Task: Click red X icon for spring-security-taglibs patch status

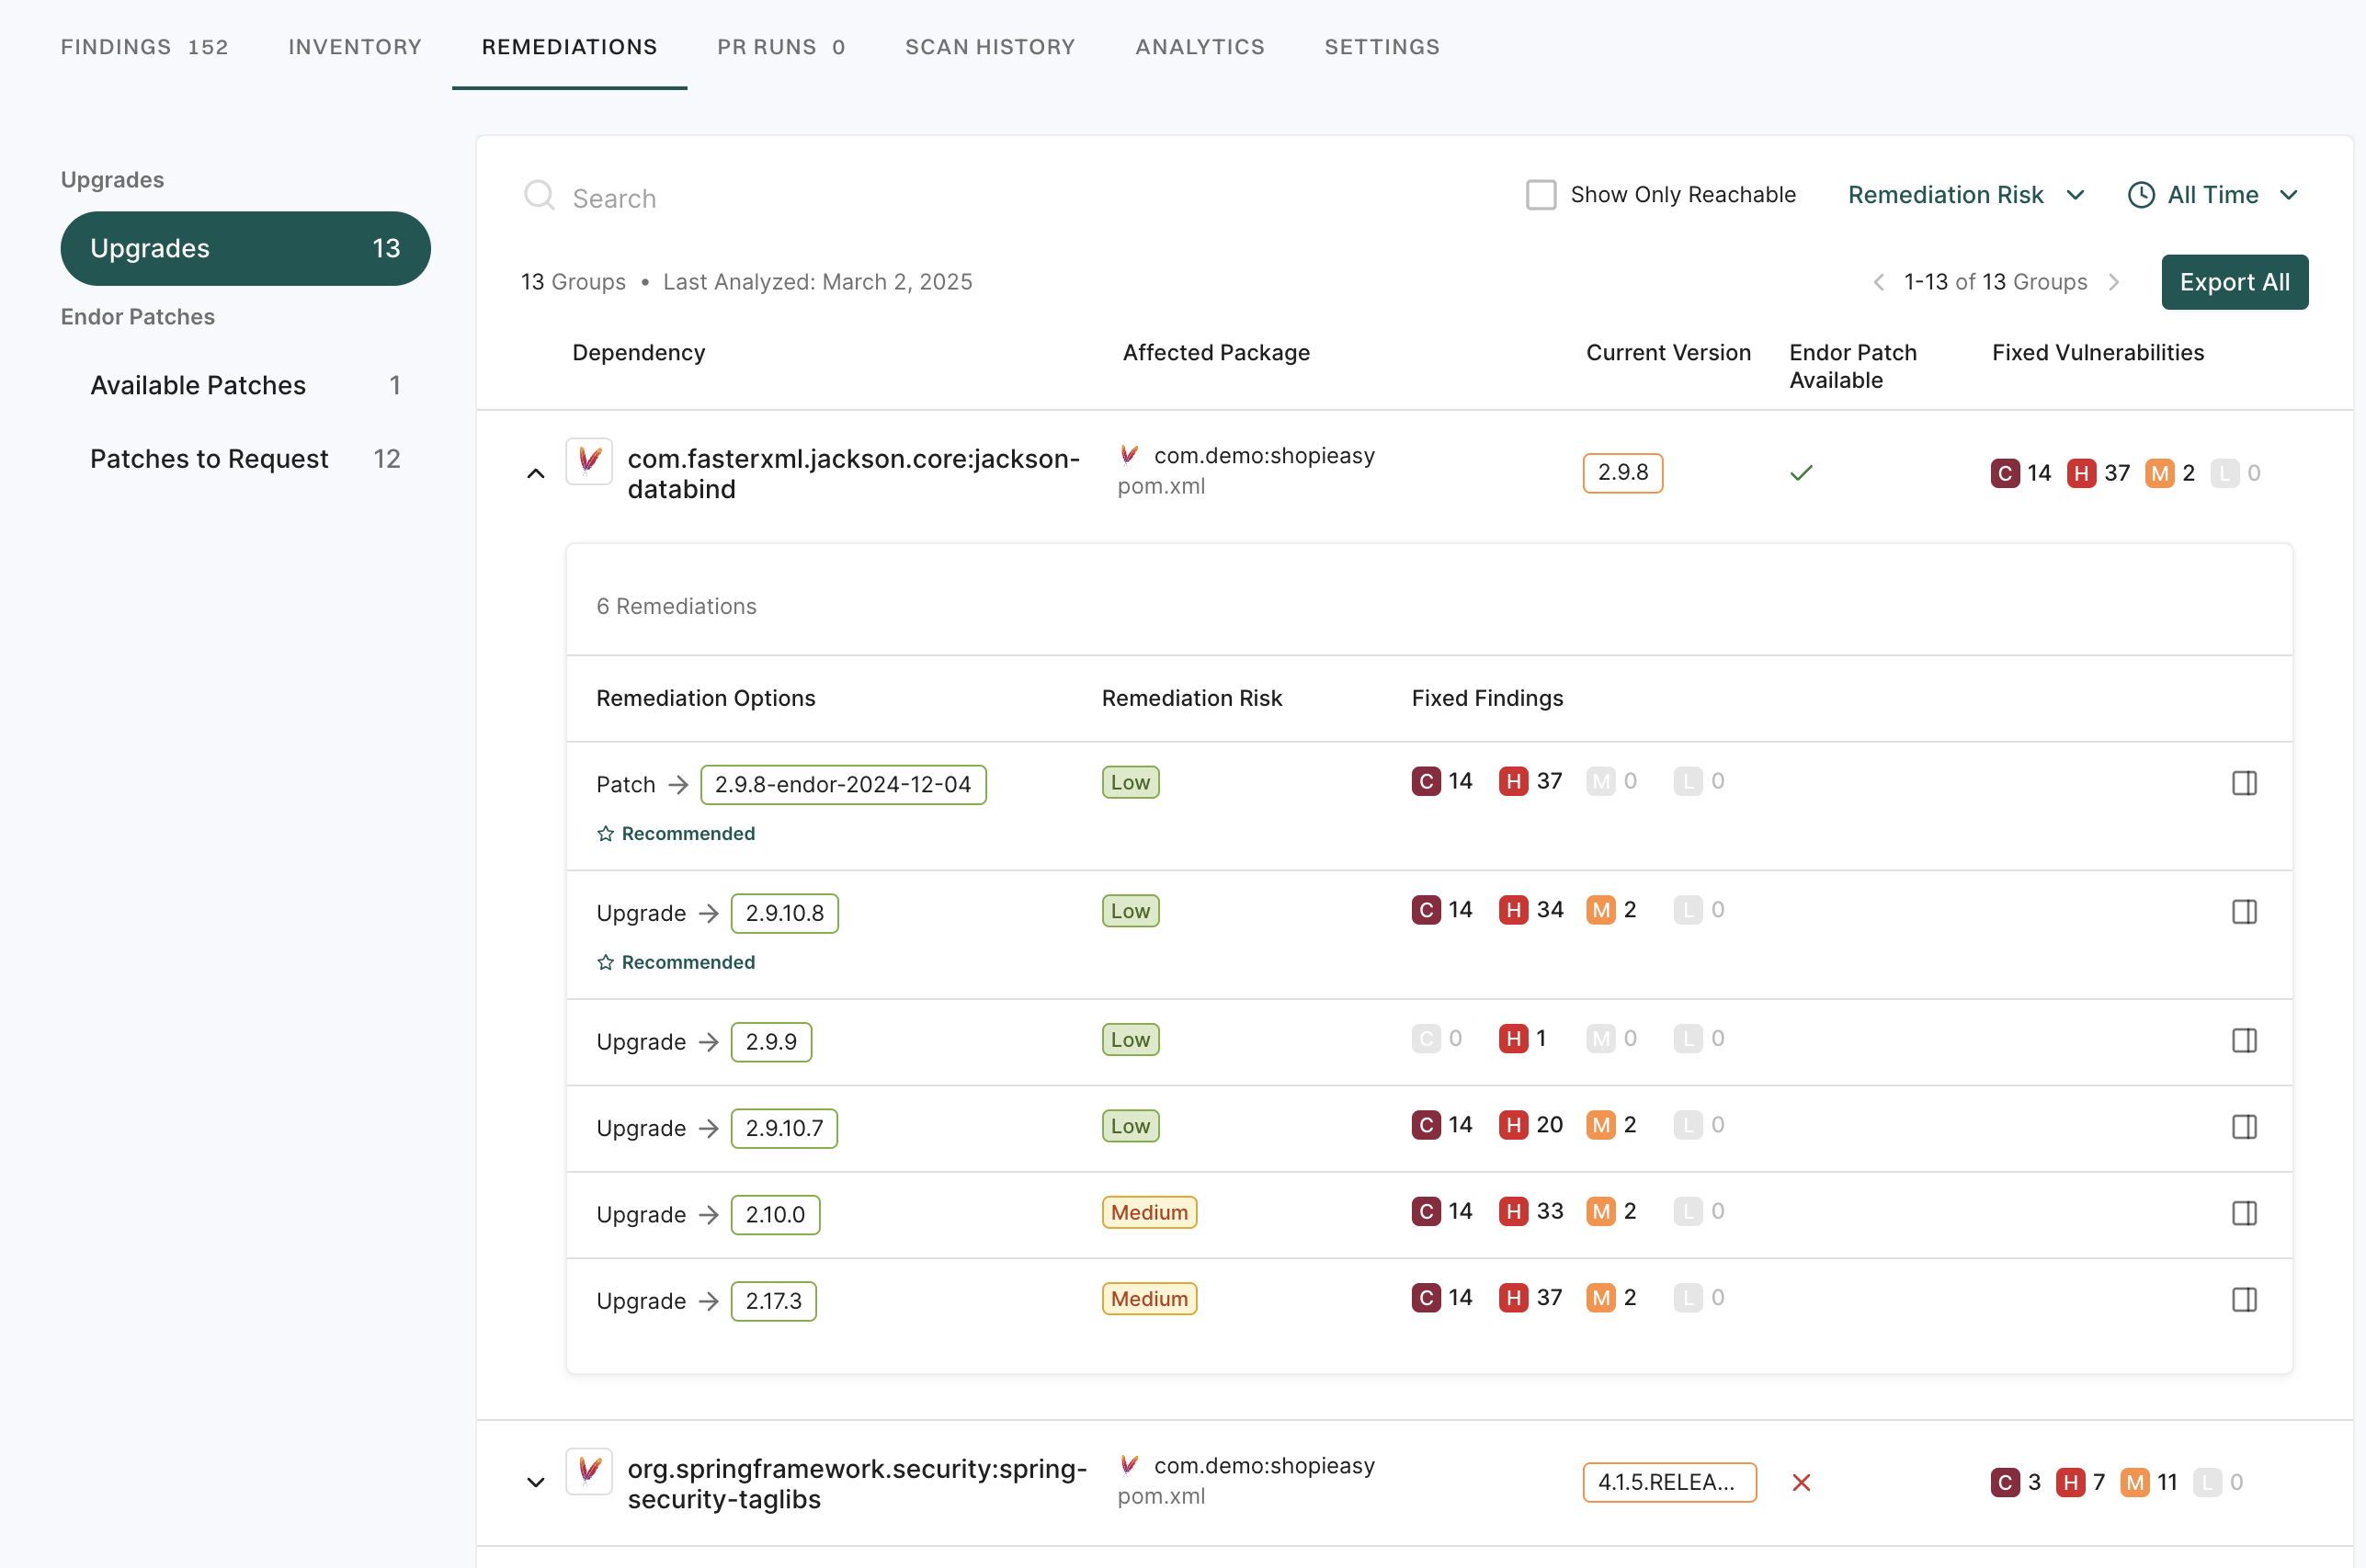Action: 1801,1483
